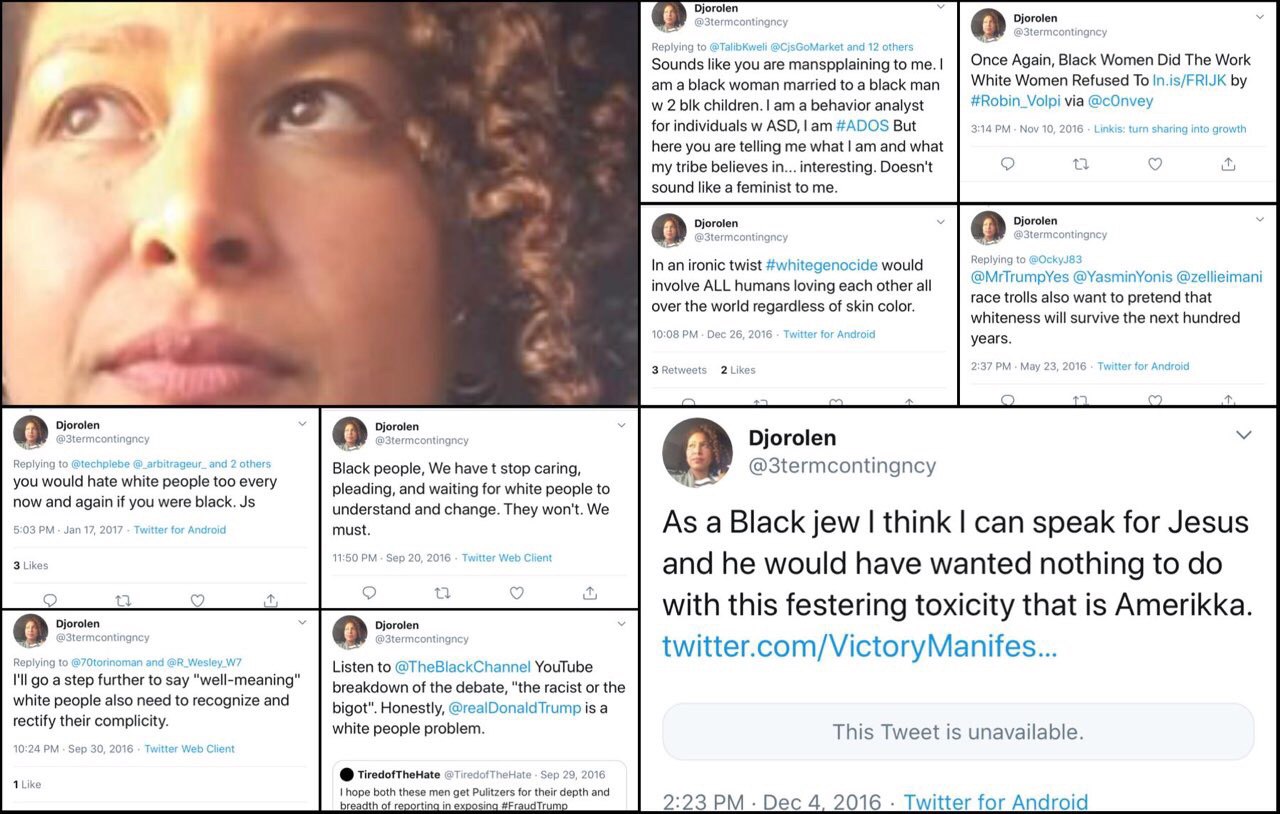1280x814 pixels.
Task: Open twitter.com/VictoryManifes link
Action: [859, 646]
